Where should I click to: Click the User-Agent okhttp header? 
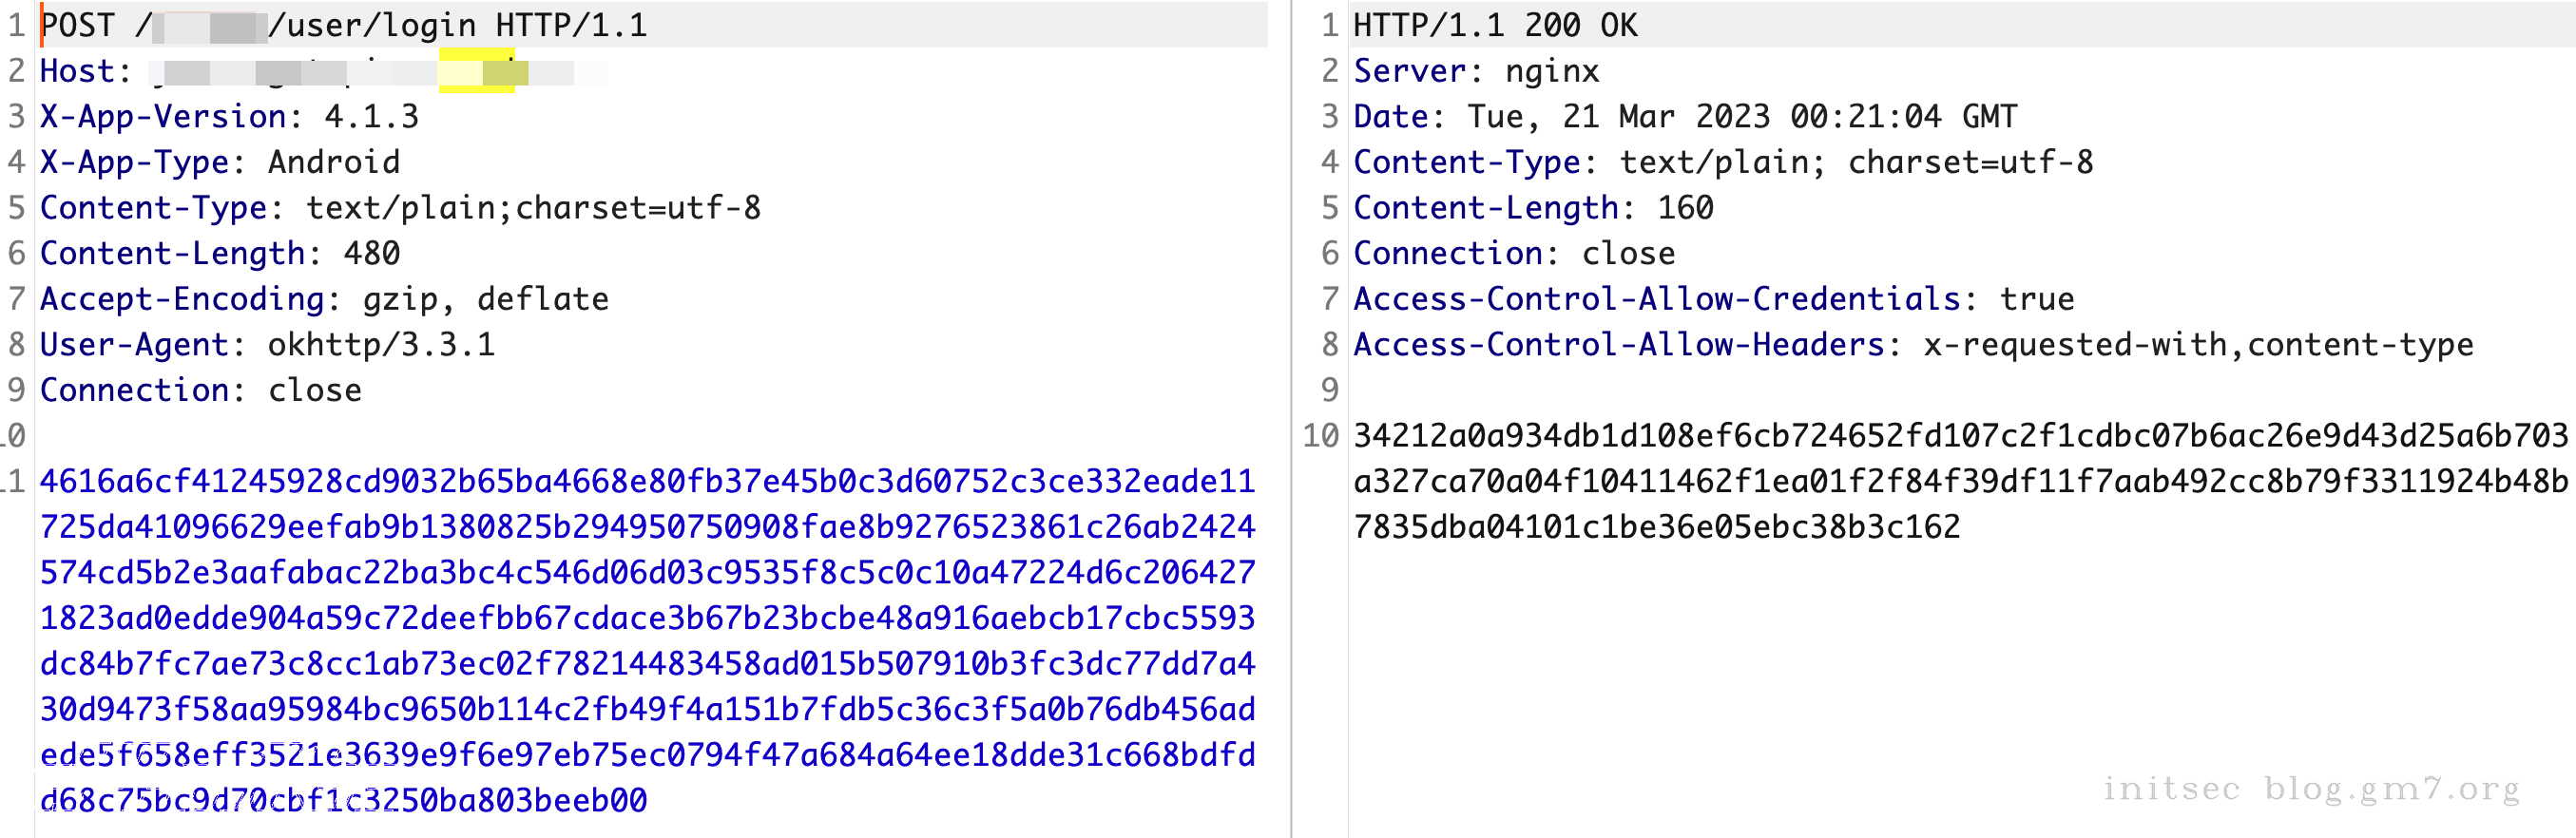[267, 344]
